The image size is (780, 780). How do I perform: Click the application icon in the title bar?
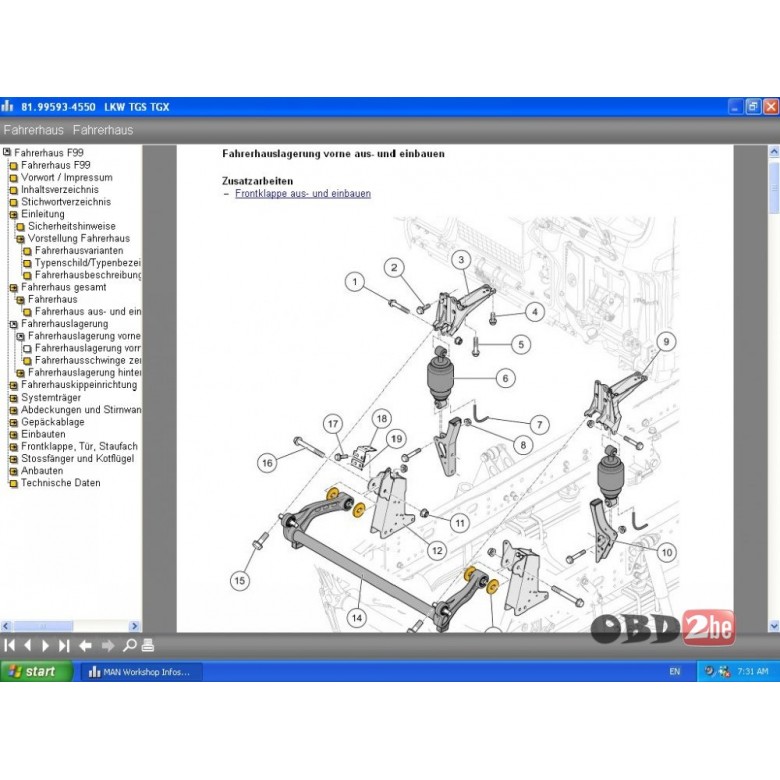7,106
